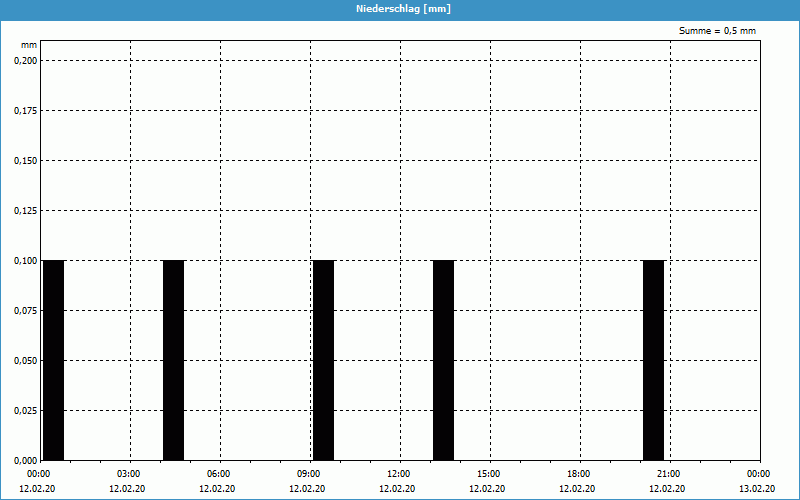Click the 0,075 y-axis value
This screenshot has height=500, width=800.
pos(24,311)
